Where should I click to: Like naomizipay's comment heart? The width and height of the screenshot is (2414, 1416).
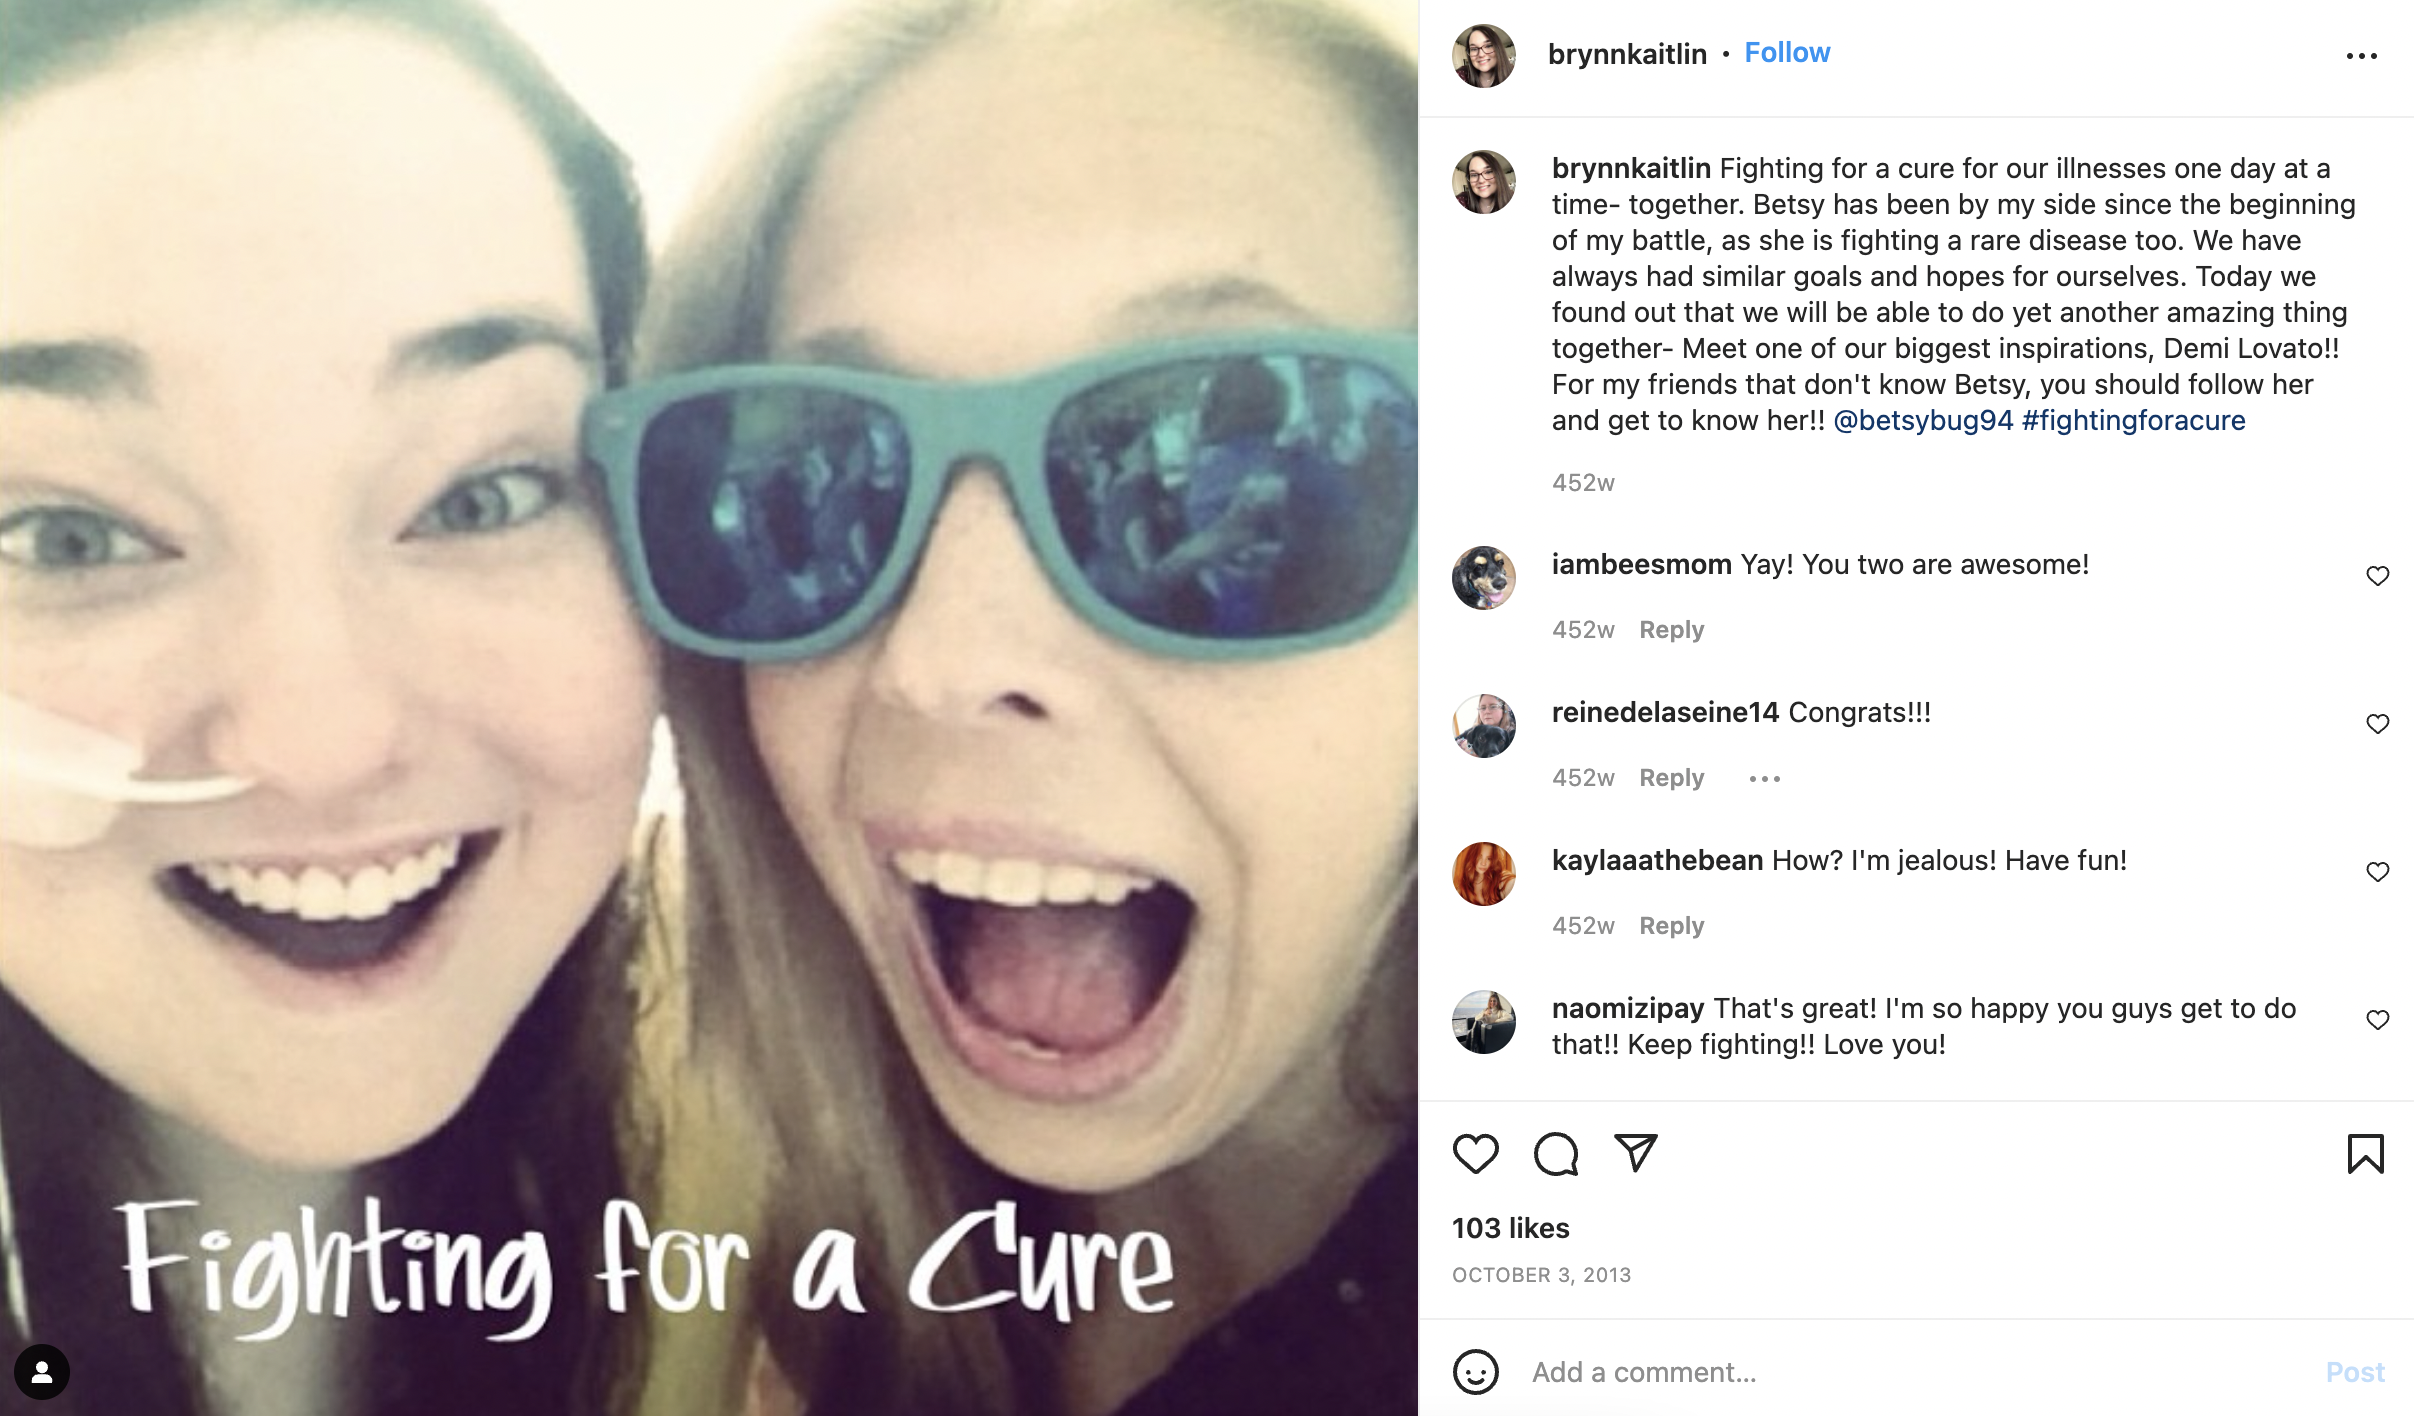(x=2378, y=1020)
